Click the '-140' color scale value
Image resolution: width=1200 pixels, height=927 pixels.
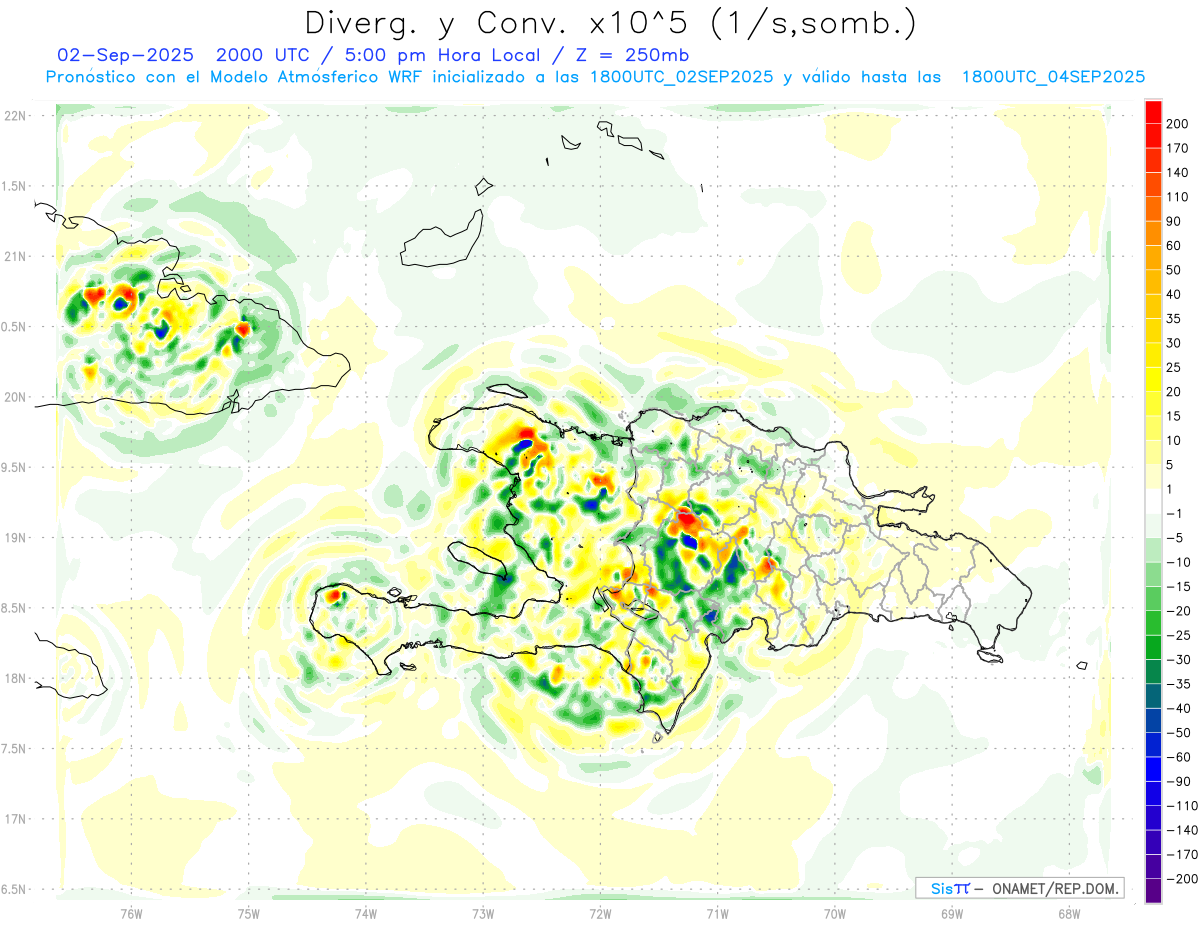[x=1181, y=830]
